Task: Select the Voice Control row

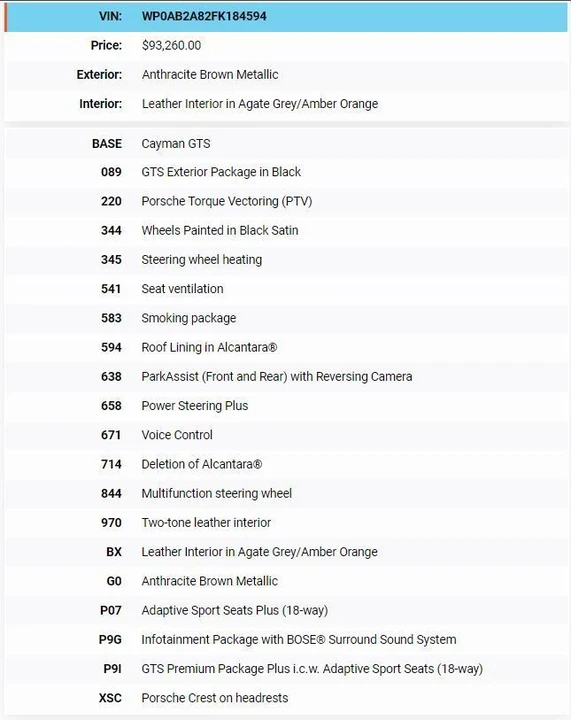Action: click(x=286, y=435)
